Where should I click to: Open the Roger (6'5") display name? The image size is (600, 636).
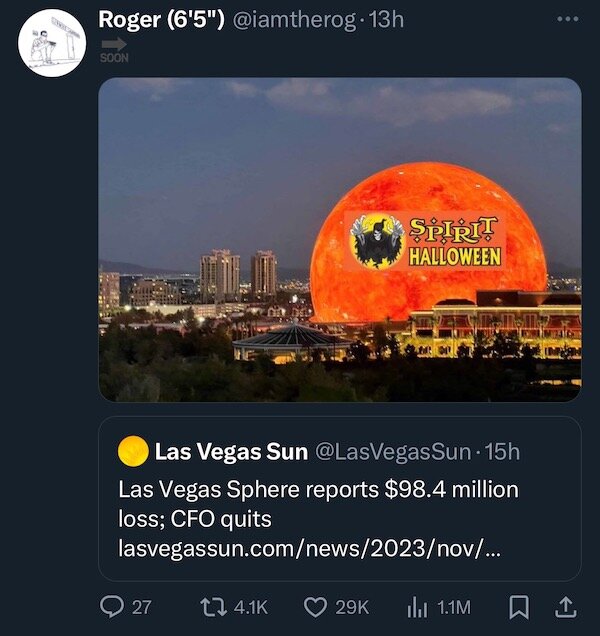point(161,19)
